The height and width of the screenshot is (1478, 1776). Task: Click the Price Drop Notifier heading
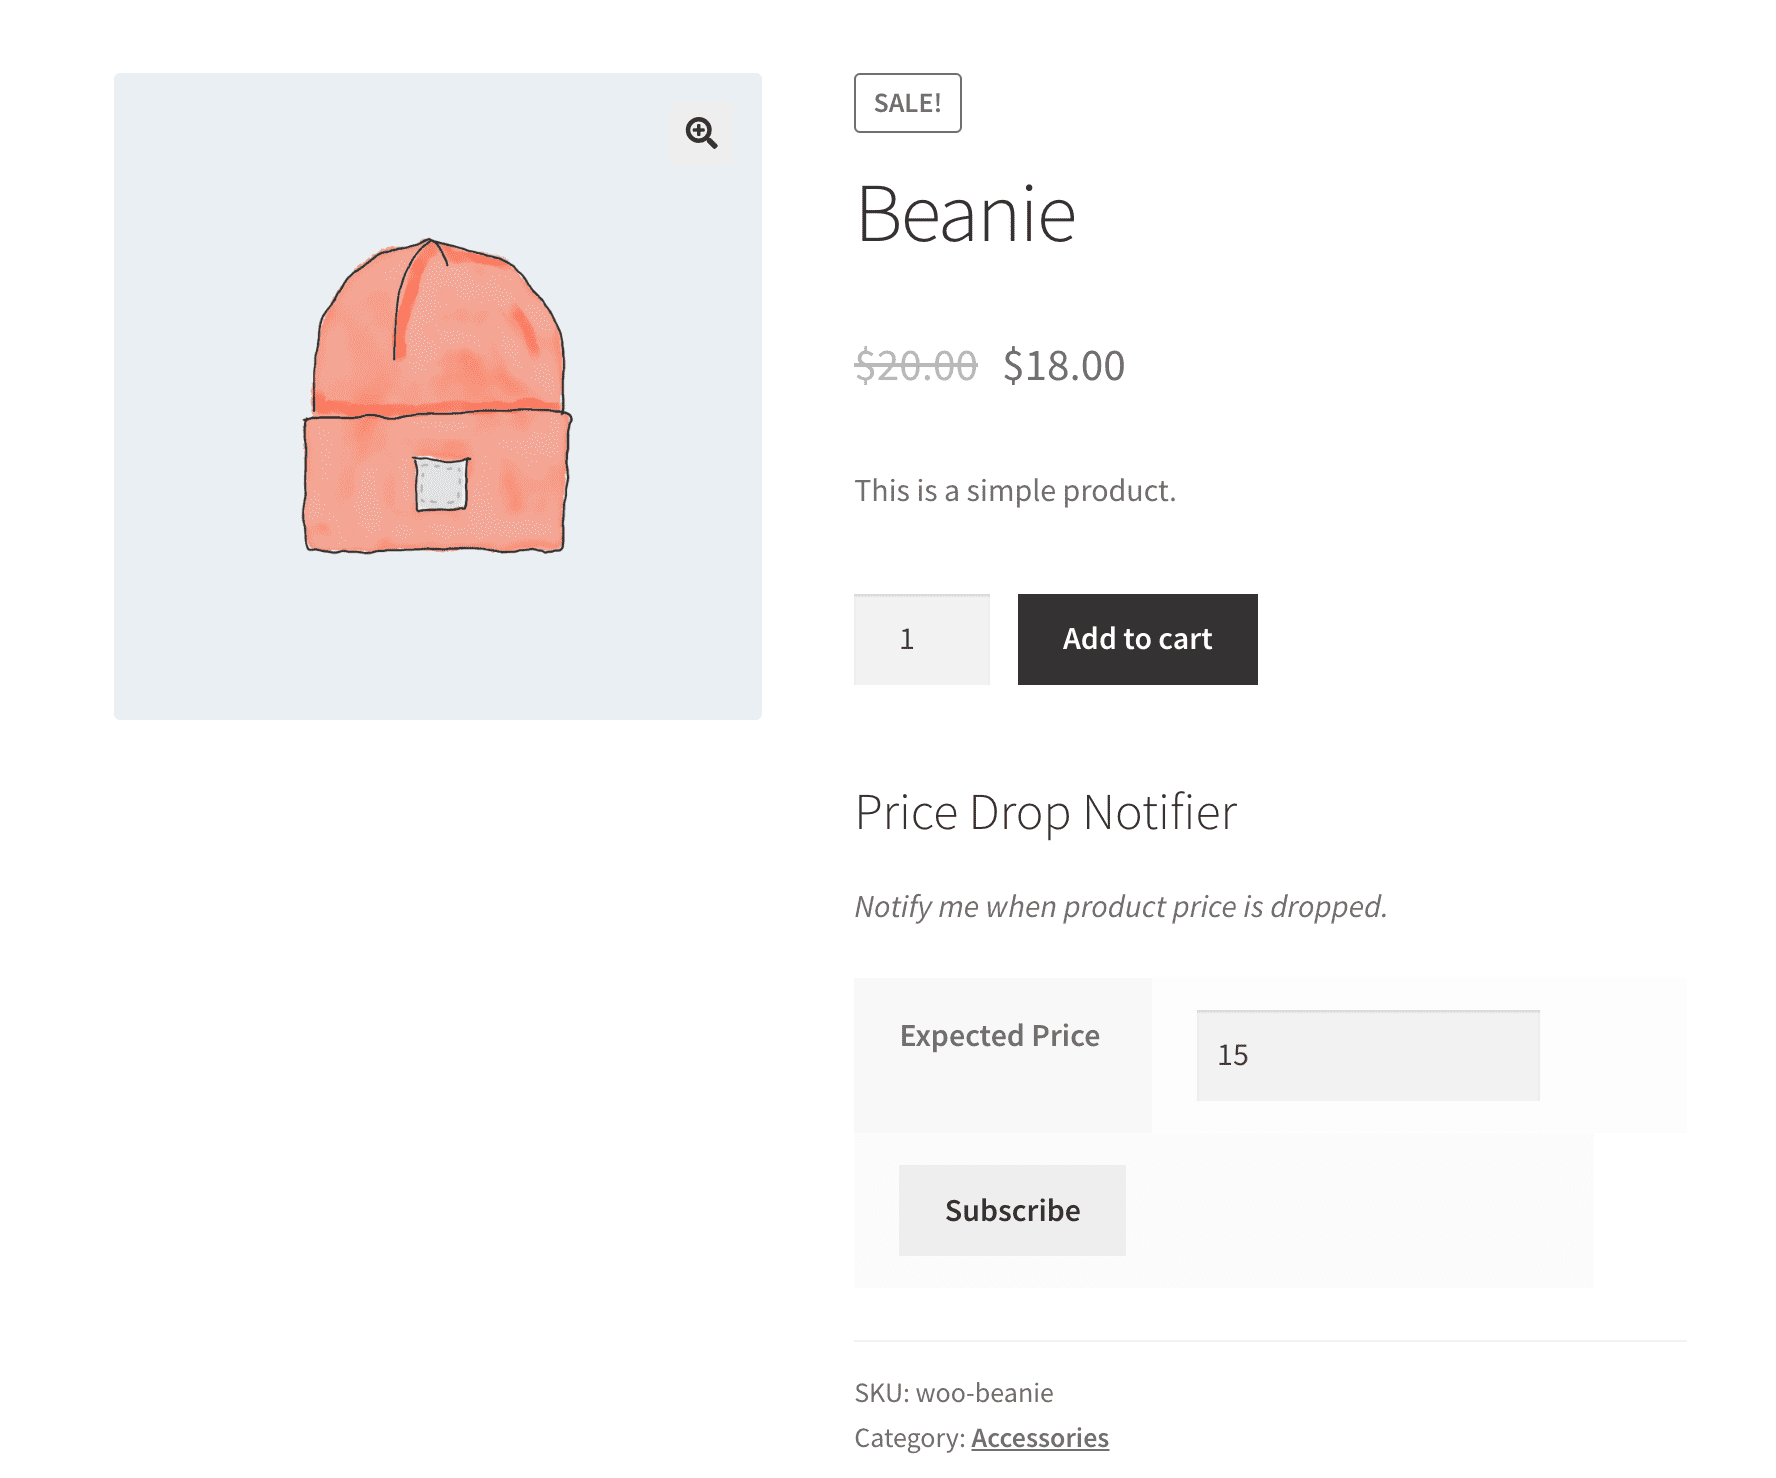click(1046, 813)
